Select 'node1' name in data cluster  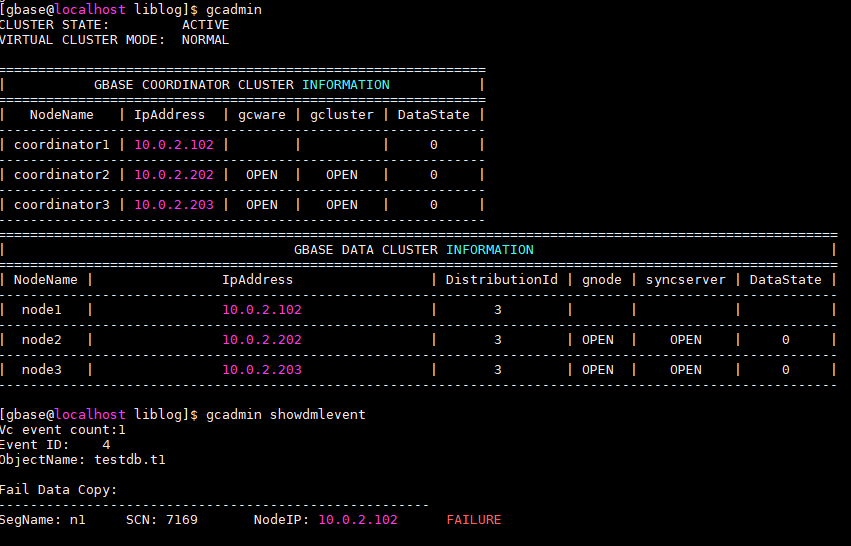(42, 310)
